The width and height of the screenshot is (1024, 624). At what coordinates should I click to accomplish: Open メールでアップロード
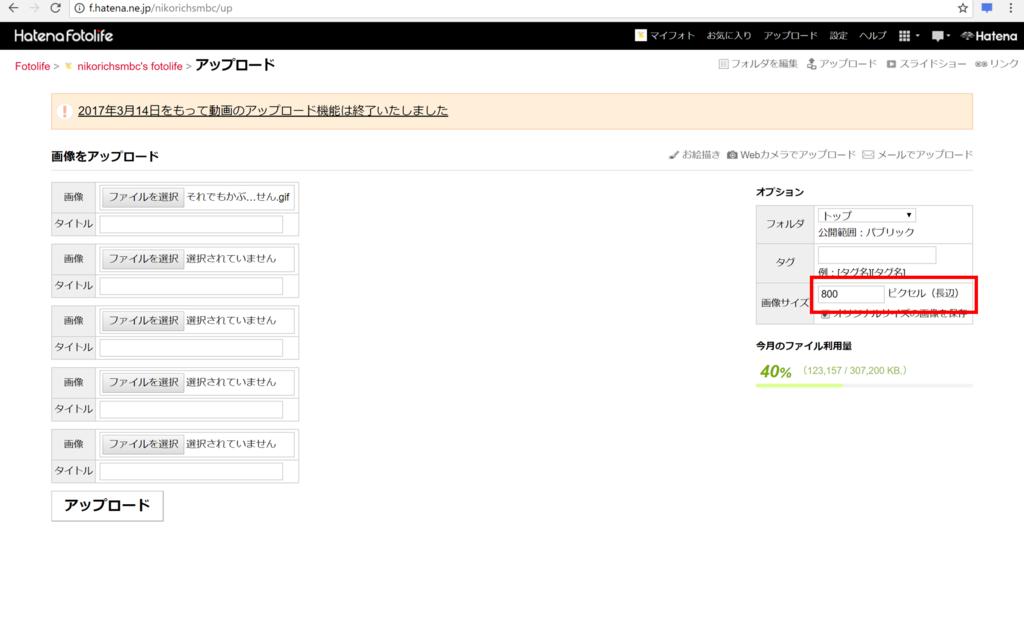pos(918,155)
